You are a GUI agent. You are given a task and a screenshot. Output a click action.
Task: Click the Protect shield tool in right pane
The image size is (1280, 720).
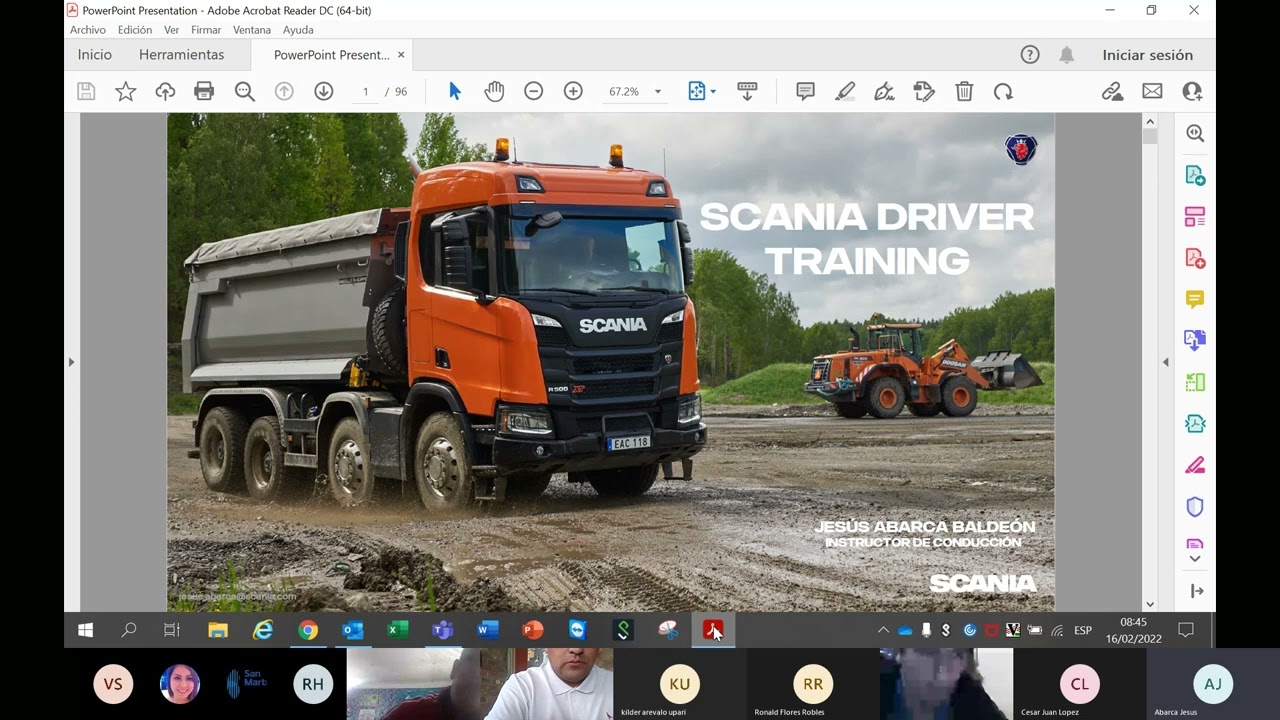point(1195,506)
